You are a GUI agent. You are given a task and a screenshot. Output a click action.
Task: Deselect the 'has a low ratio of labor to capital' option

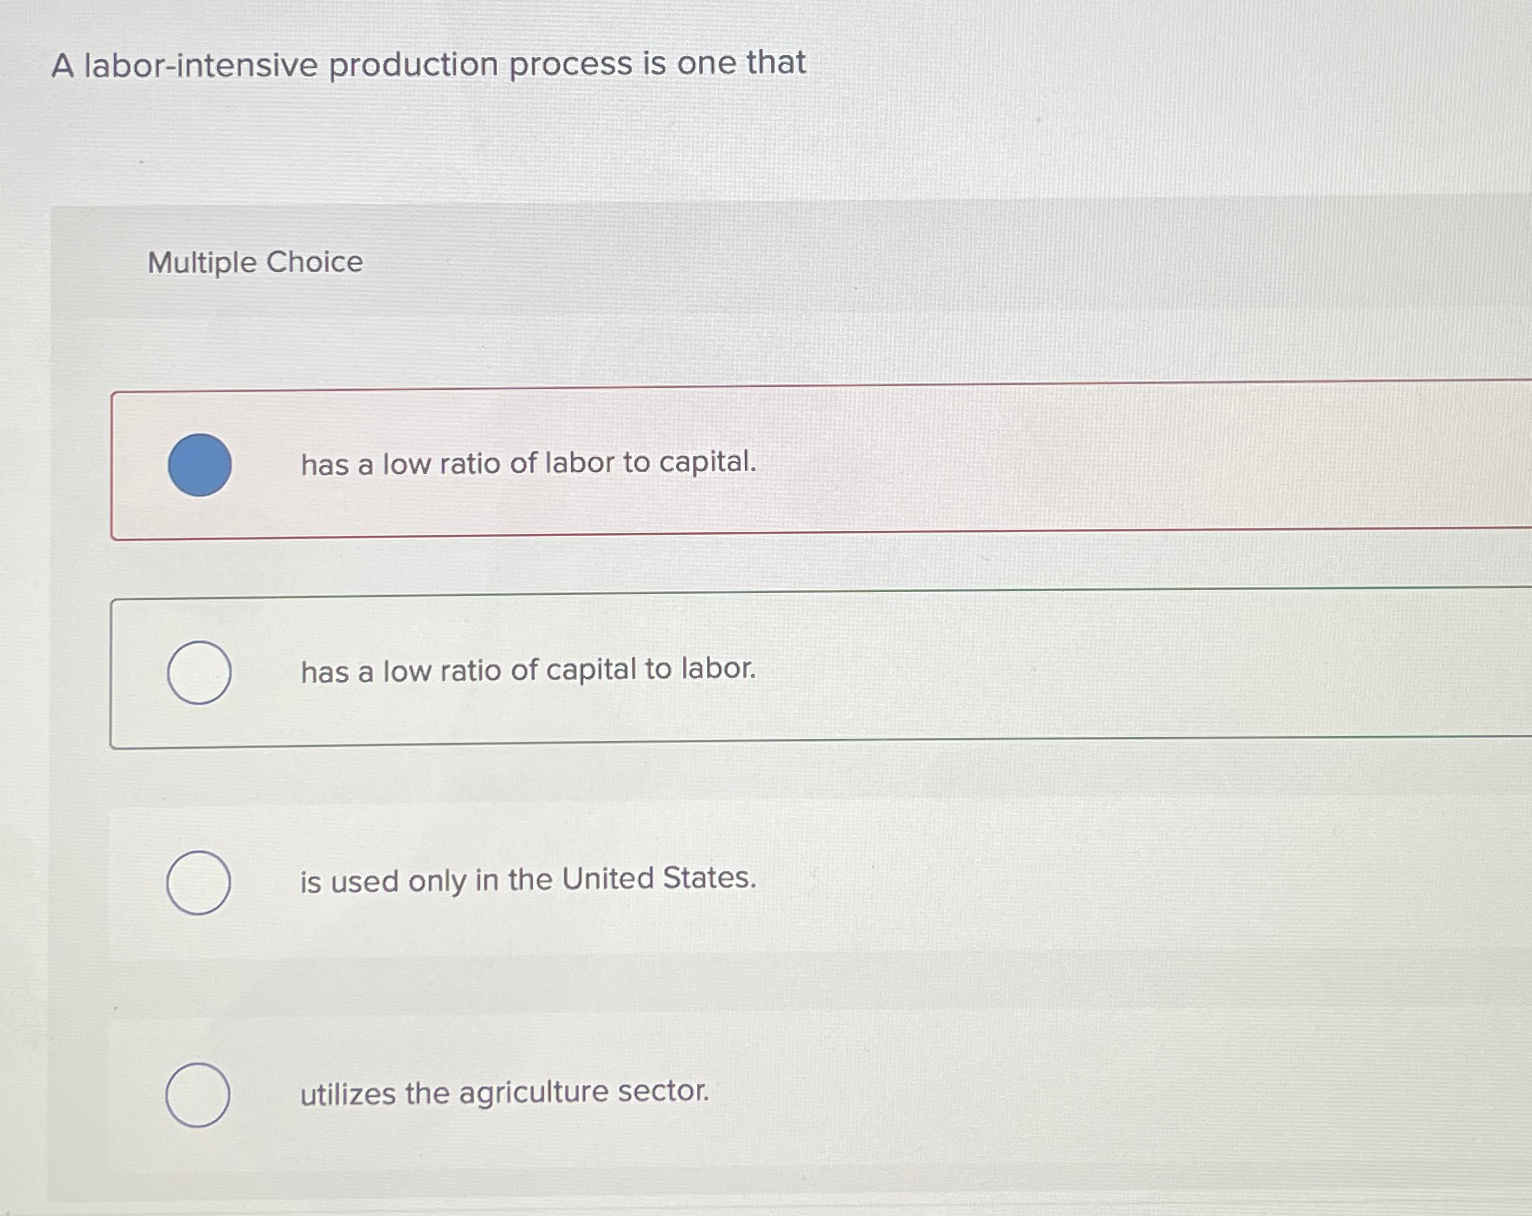(199, 464)
